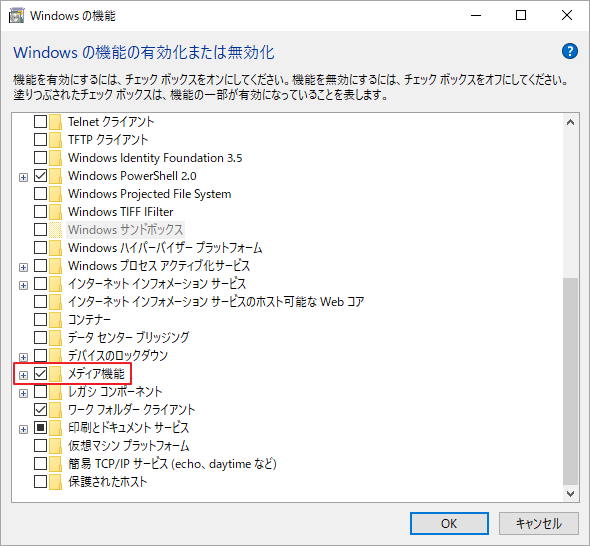Click folder icon next to コンテナー
Viewport: 590px width, 546px height.
click(x=56, y=319)
